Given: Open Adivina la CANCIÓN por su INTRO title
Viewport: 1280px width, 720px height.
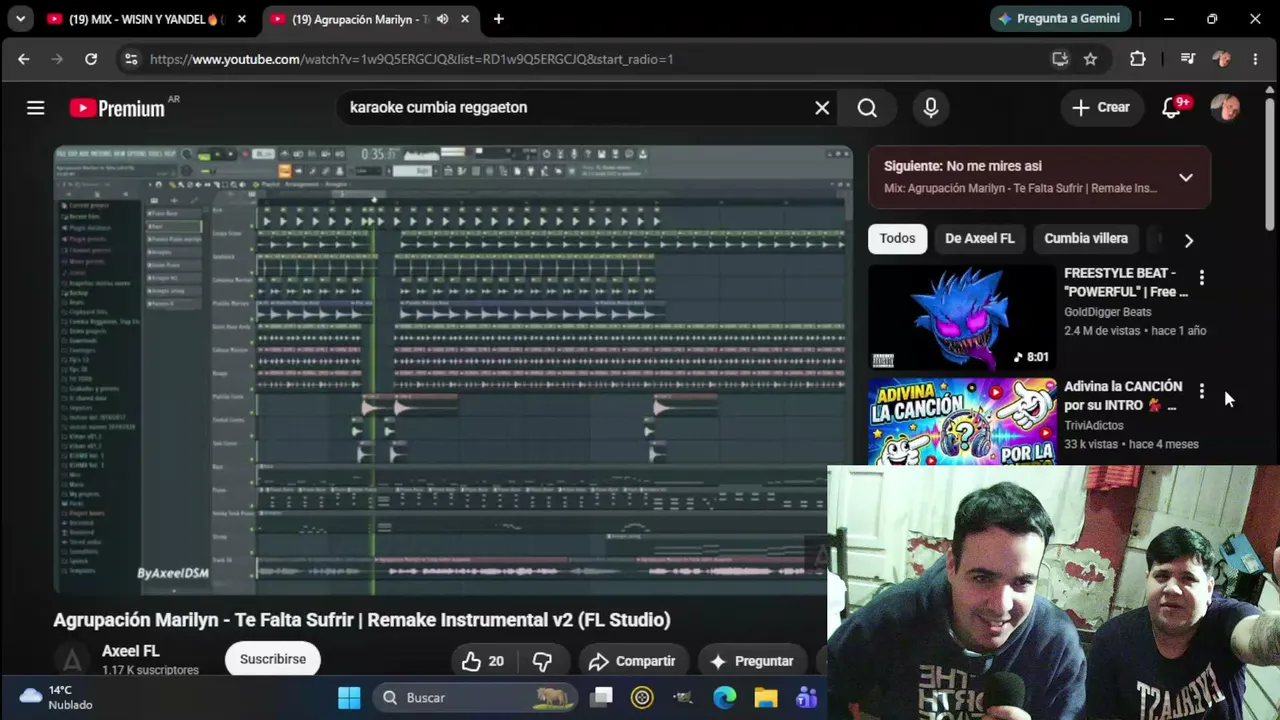Looking at the screenshot, I should (1123, 396).
